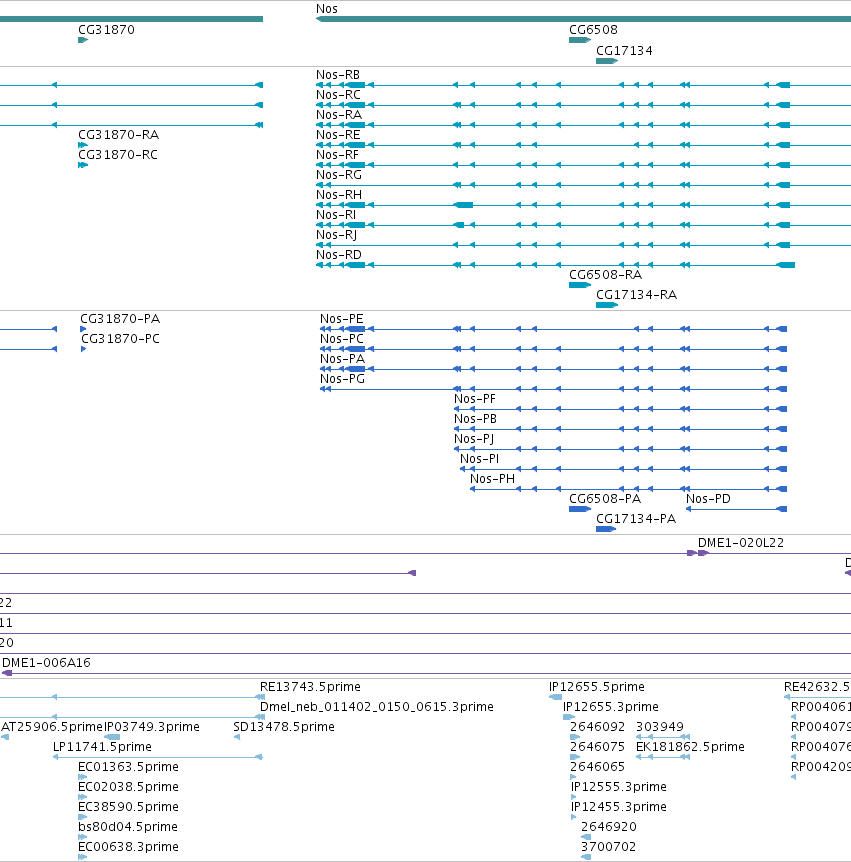The width and height of the screenshot is (851, 862).
Task: Select the CG31870 gene arrow glyph
Action: click(83, 40)
